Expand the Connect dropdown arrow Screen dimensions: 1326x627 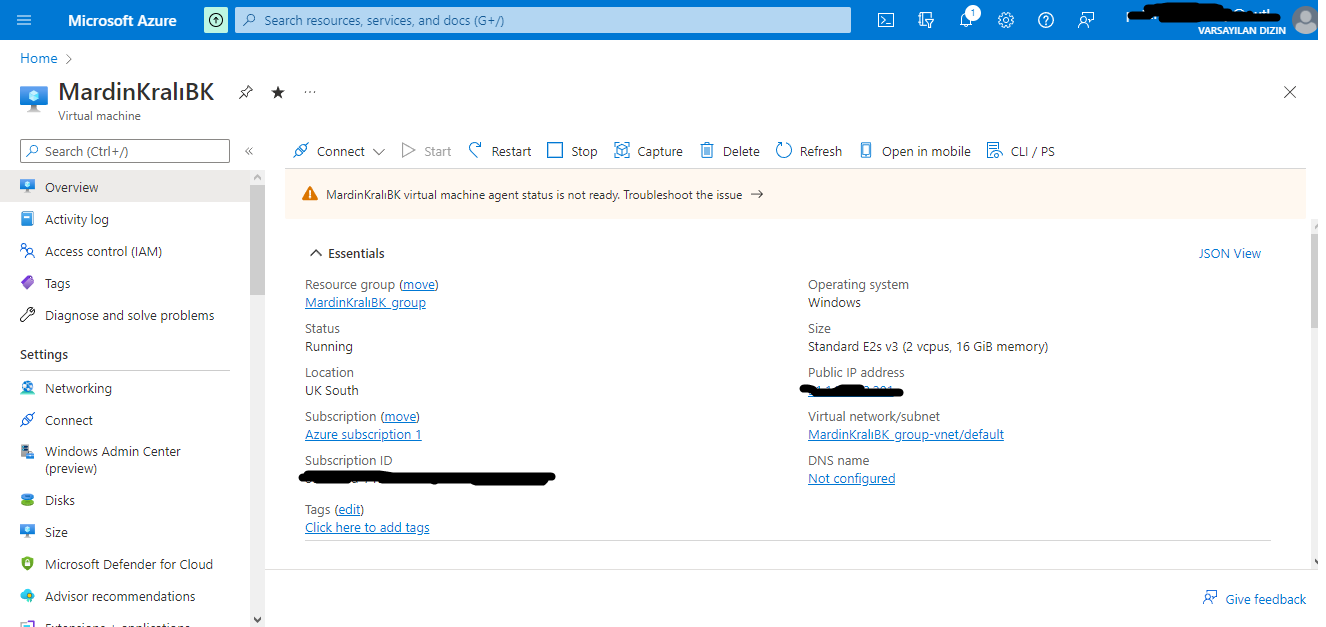378,152
